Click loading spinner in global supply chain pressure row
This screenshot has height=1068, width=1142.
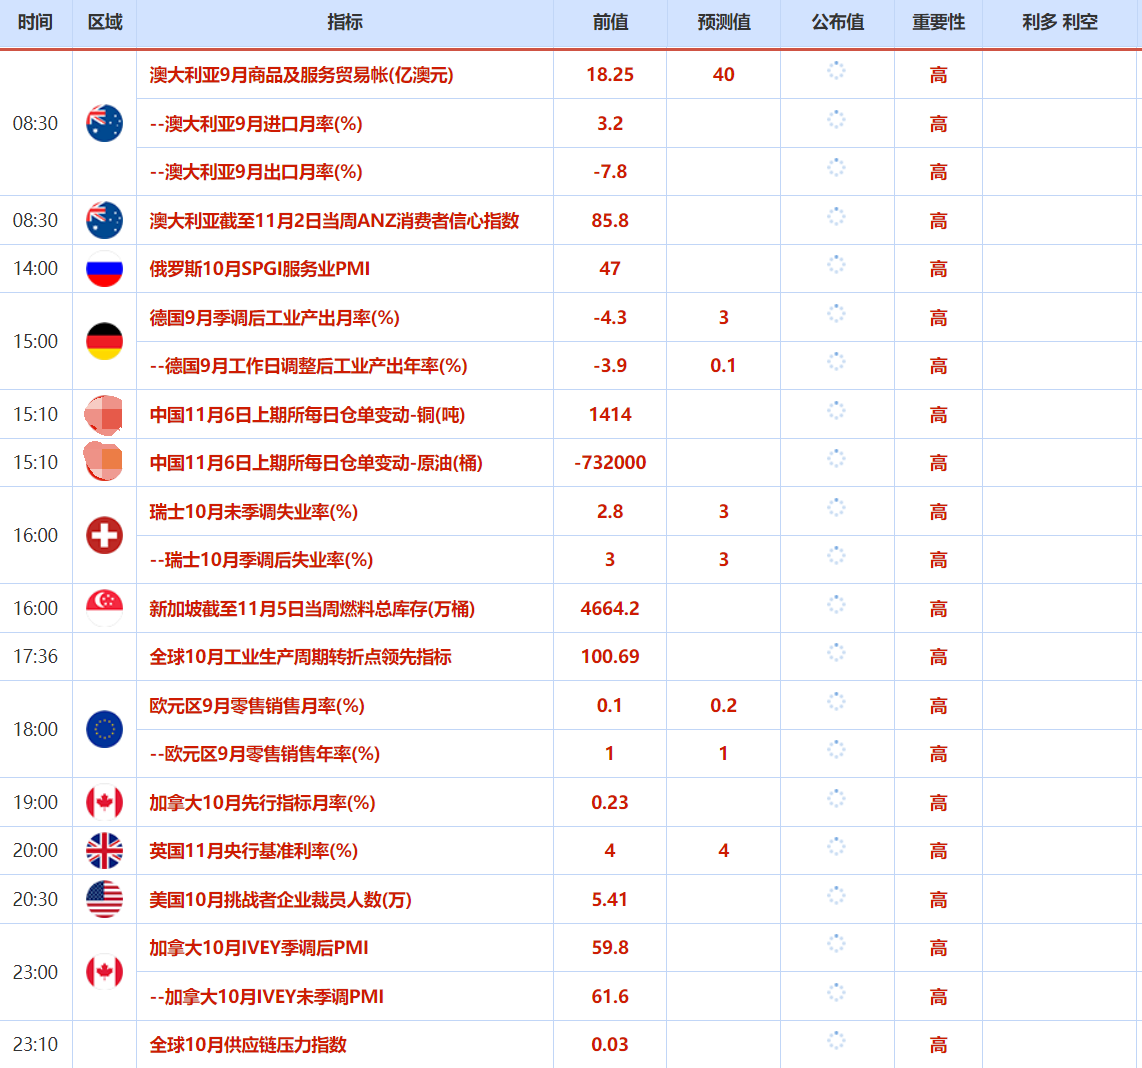[x=836, y=1040]
